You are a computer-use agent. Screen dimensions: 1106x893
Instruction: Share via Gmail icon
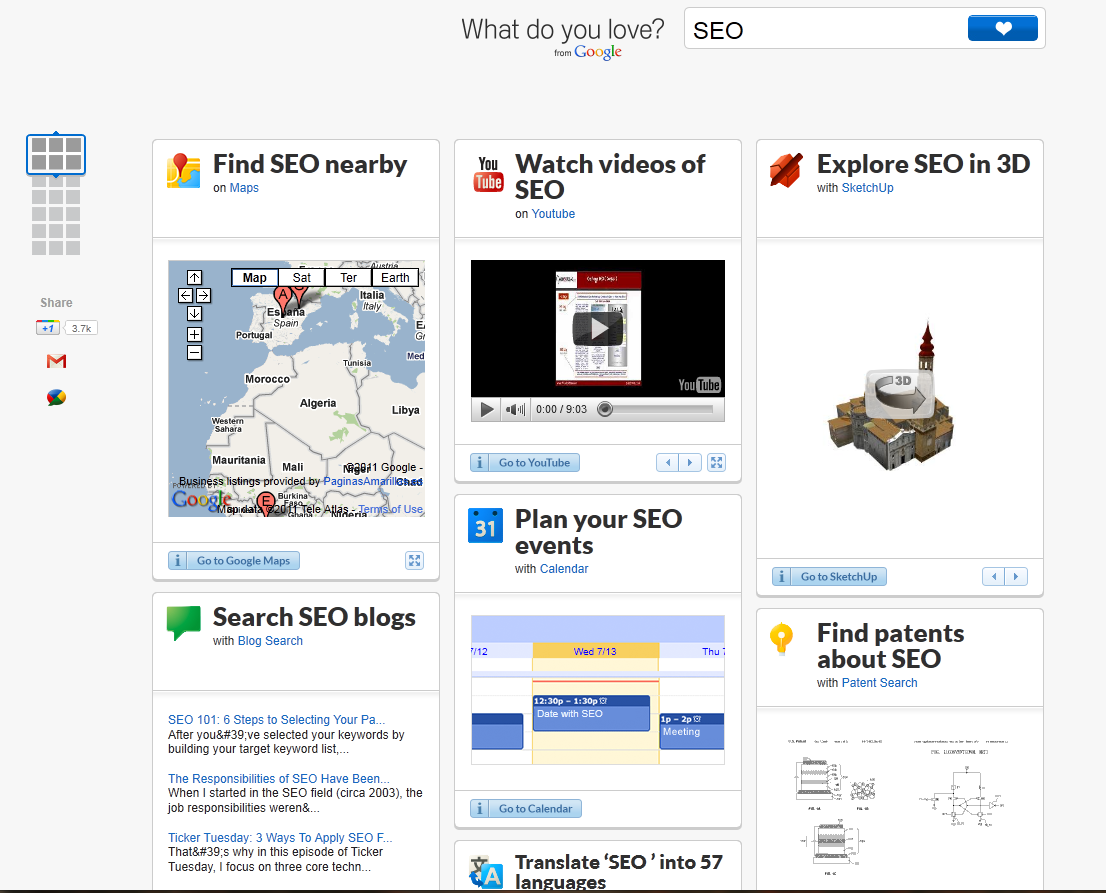[x=56, y=361]
